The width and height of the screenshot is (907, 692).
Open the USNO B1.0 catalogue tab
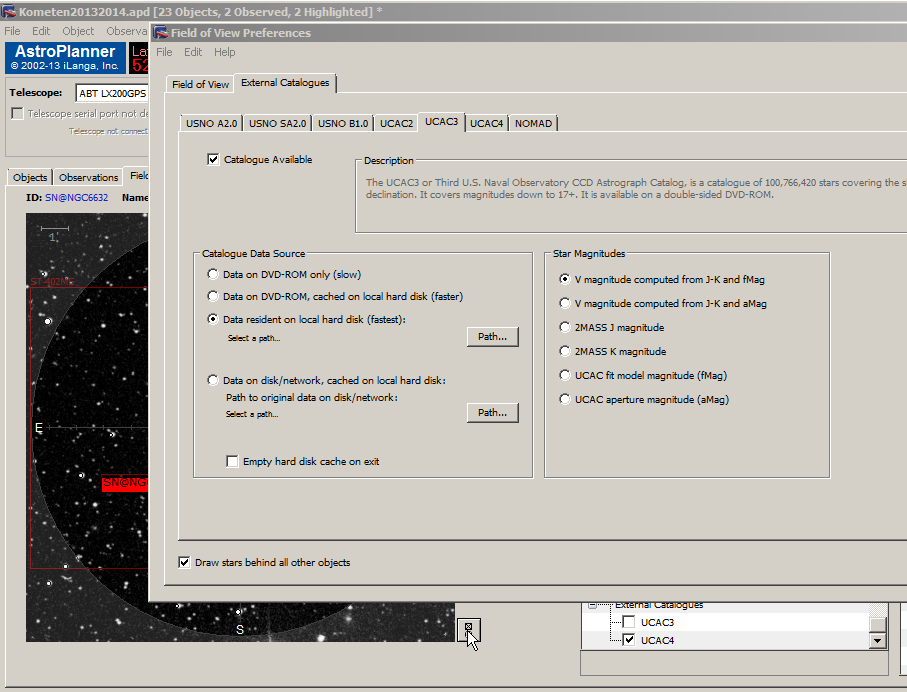point(343,123)
